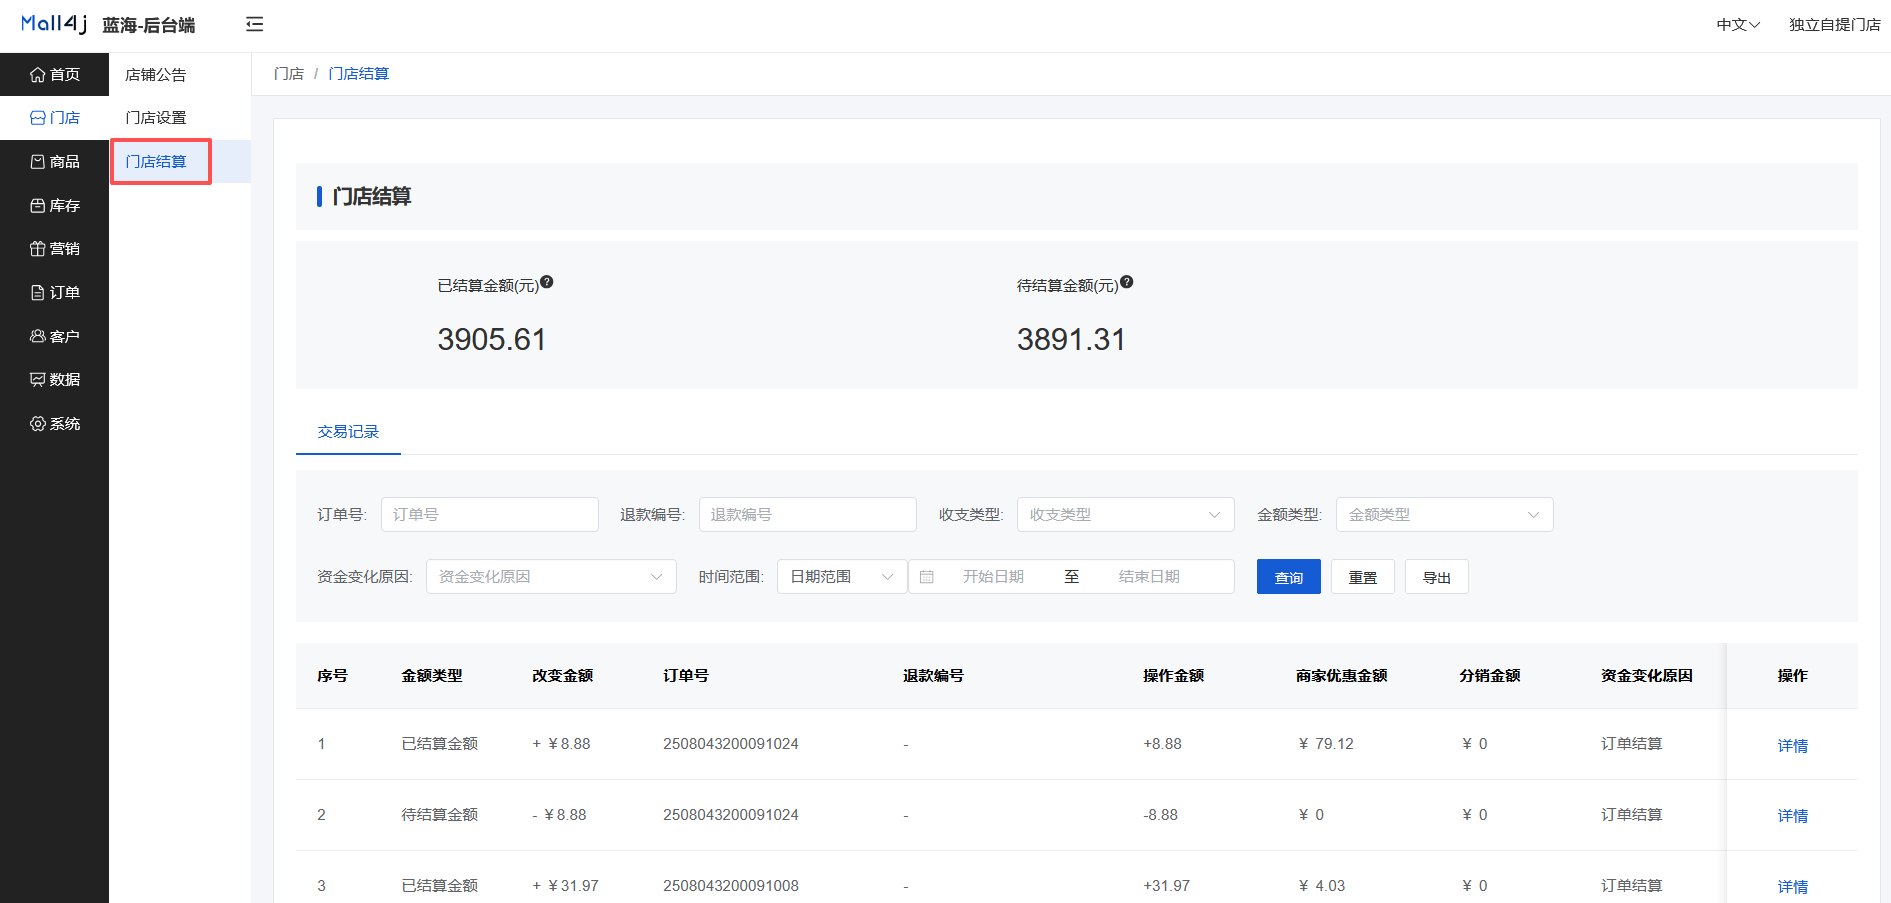
Task: Open the 资金变化原因 dropdown
Action: pos(551,576)
